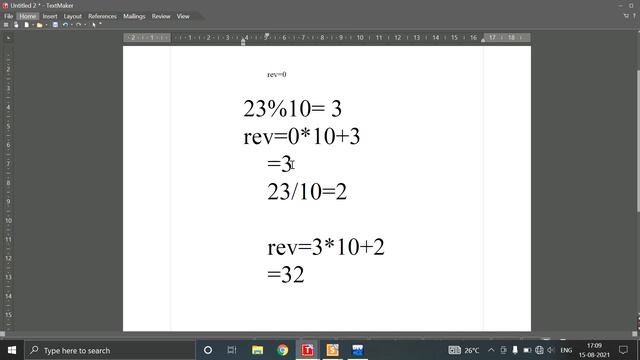
Task: Click the battery icon in the system tray
Action: (527, 350)
